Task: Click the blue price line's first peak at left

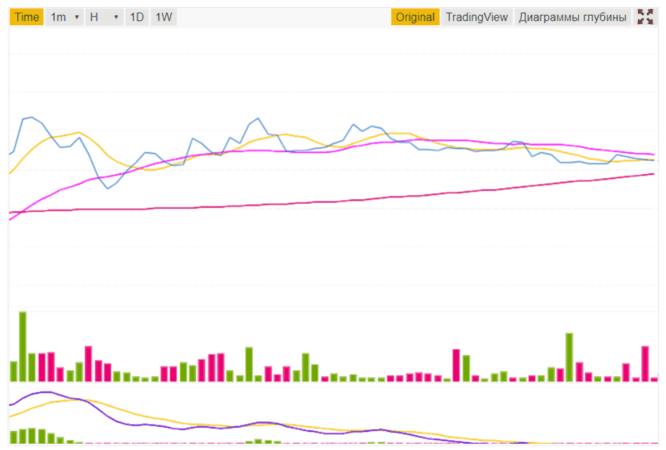Action: 28,118
